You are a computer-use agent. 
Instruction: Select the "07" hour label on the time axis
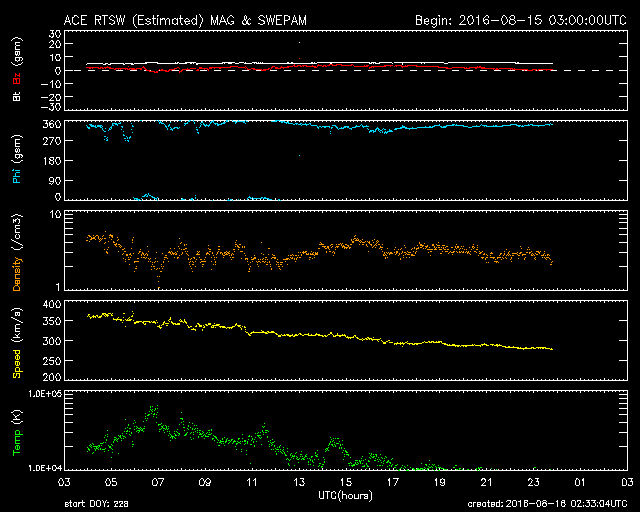point(158,482)
